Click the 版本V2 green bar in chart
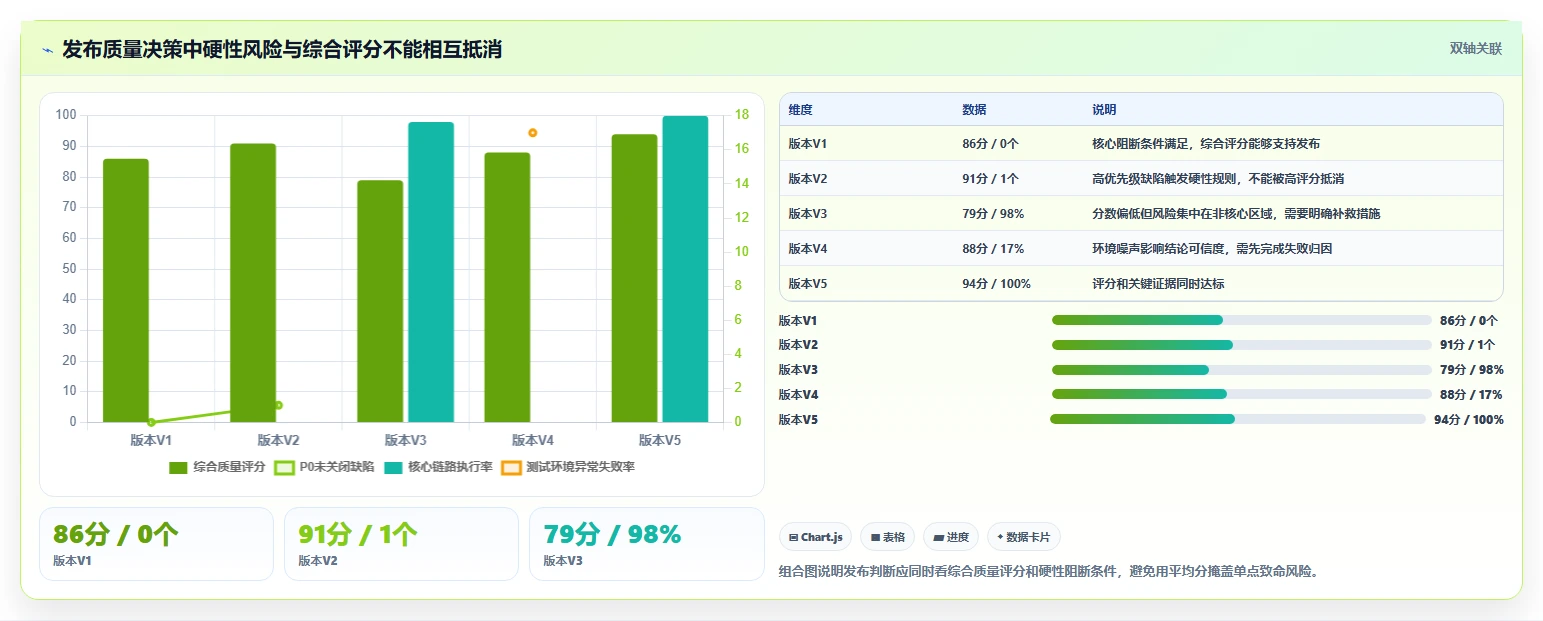This screenshot has height=621, width=1543. 253,283
